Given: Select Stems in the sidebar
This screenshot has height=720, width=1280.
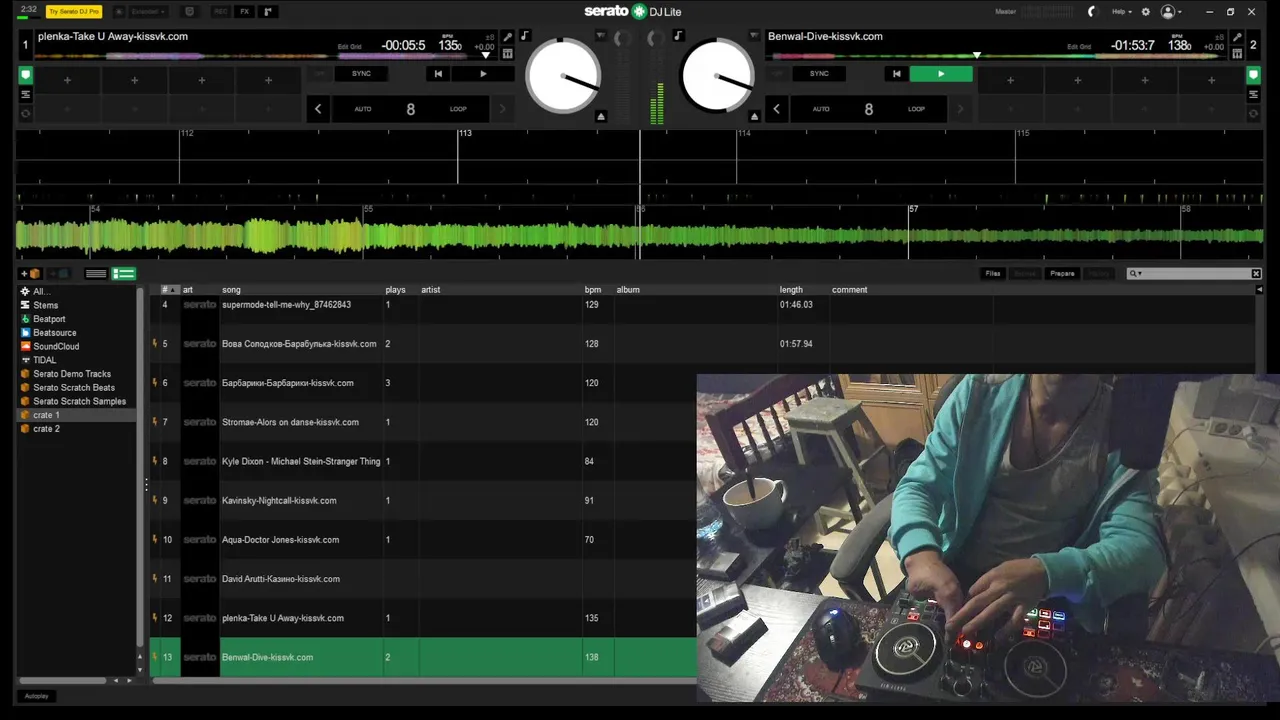Looking at the screenshot, I should pos(46,305).
